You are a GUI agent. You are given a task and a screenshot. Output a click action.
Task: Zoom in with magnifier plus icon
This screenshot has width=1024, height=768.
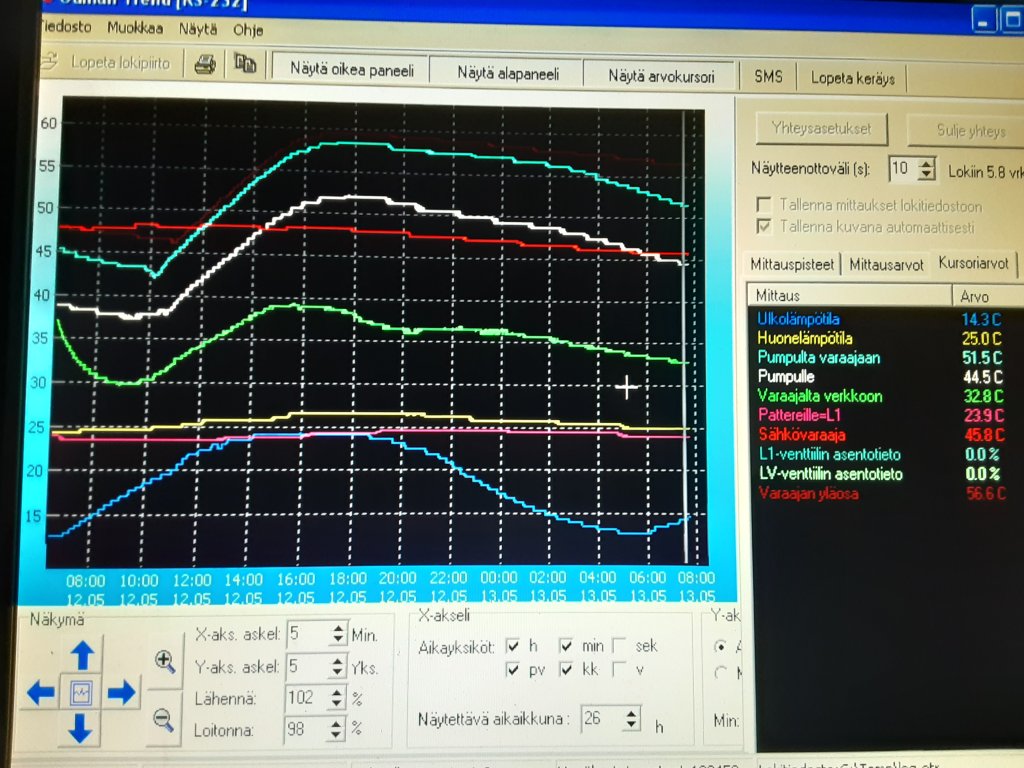pos(165,662)
